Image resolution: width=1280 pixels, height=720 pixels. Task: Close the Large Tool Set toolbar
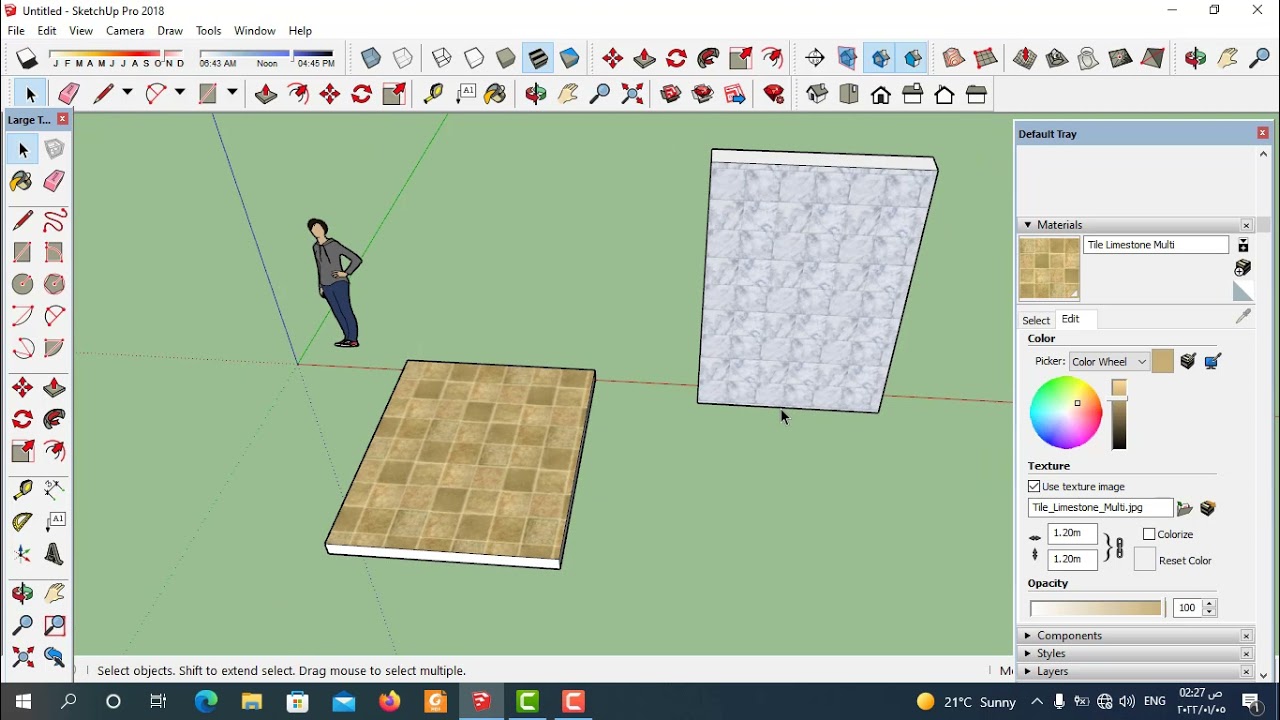[x=62, y=119]
